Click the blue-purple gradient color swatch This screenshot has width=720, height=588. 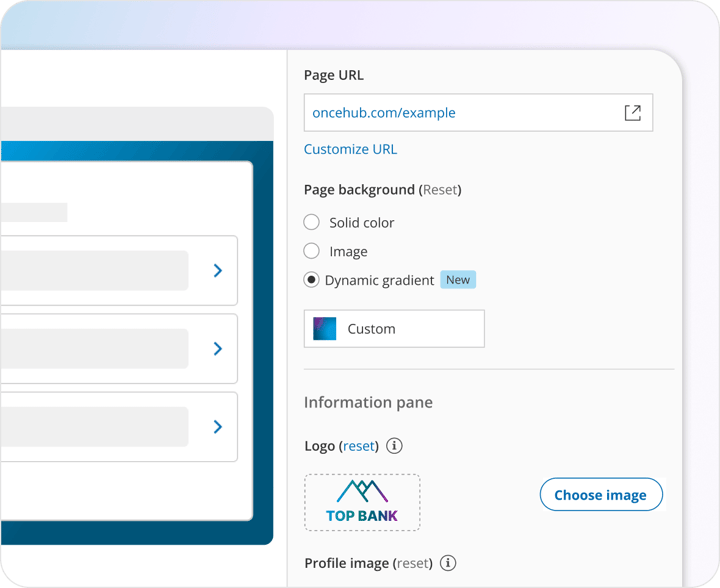point(325,329)
